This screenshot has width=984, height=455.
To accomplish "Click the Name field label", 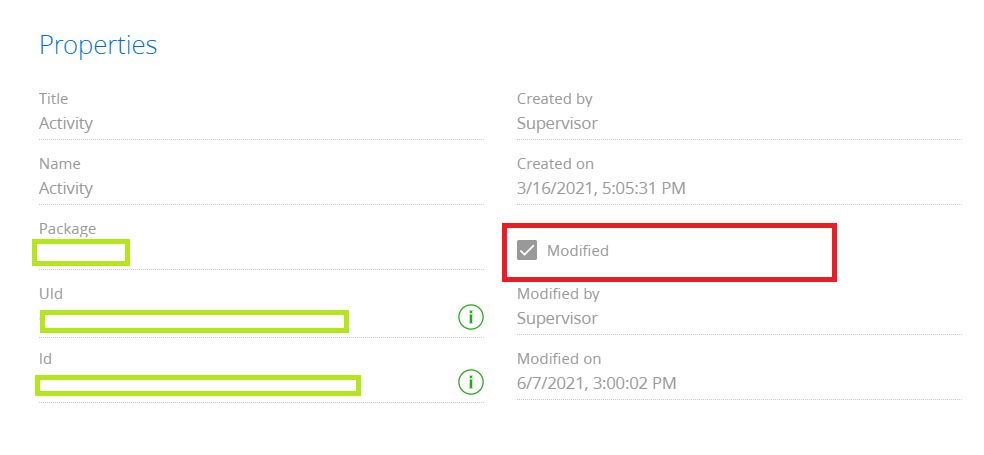I will [60, 164].
